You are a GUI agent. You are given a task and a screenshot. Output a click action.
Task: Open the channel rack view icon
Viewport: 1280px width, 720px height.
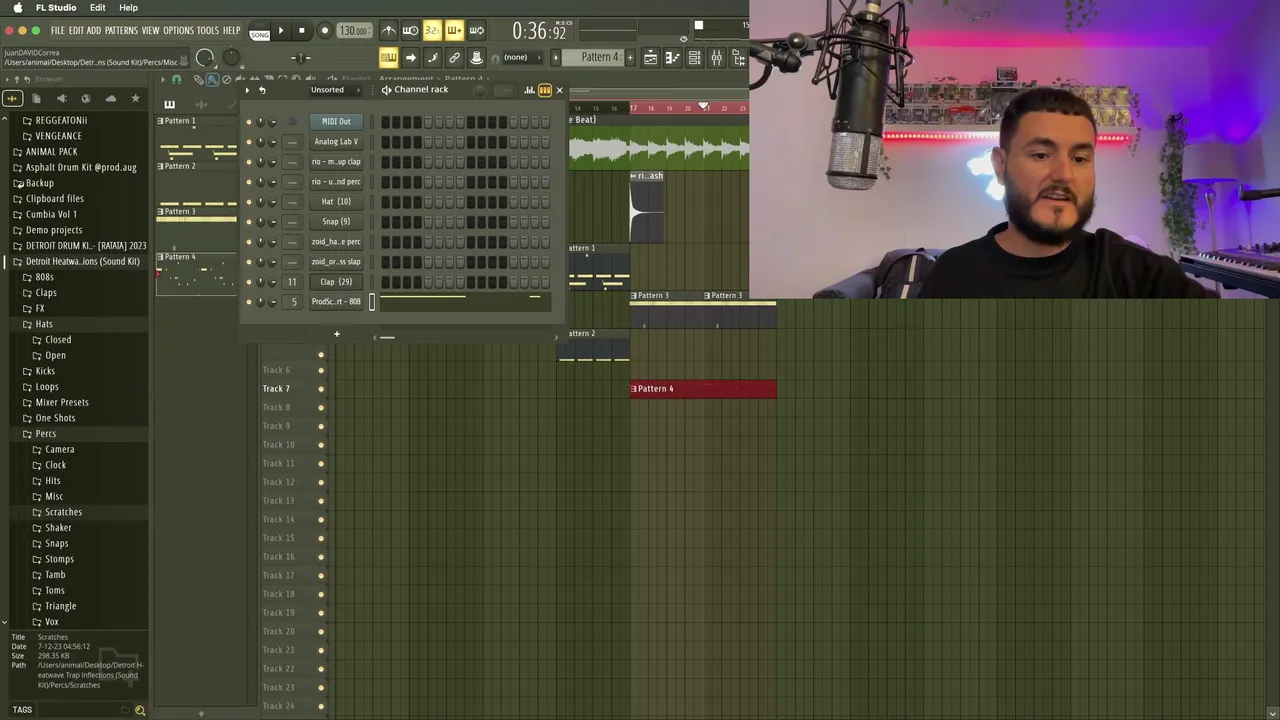point(694,58)
